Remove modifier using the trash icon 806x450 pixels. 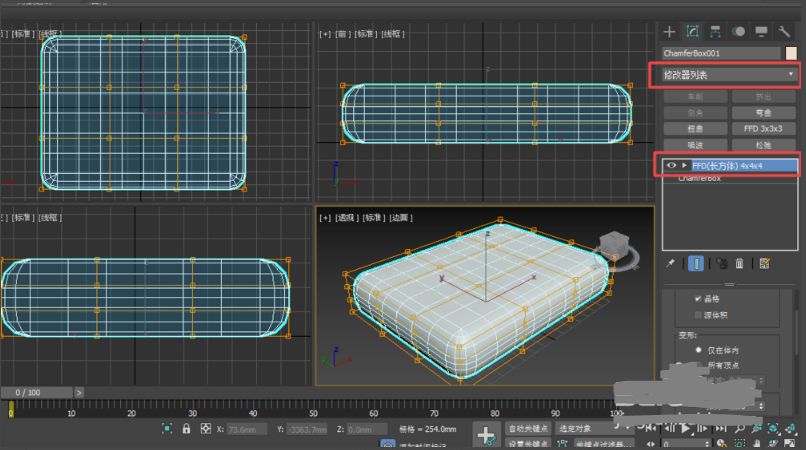click(x=739, y=263)
